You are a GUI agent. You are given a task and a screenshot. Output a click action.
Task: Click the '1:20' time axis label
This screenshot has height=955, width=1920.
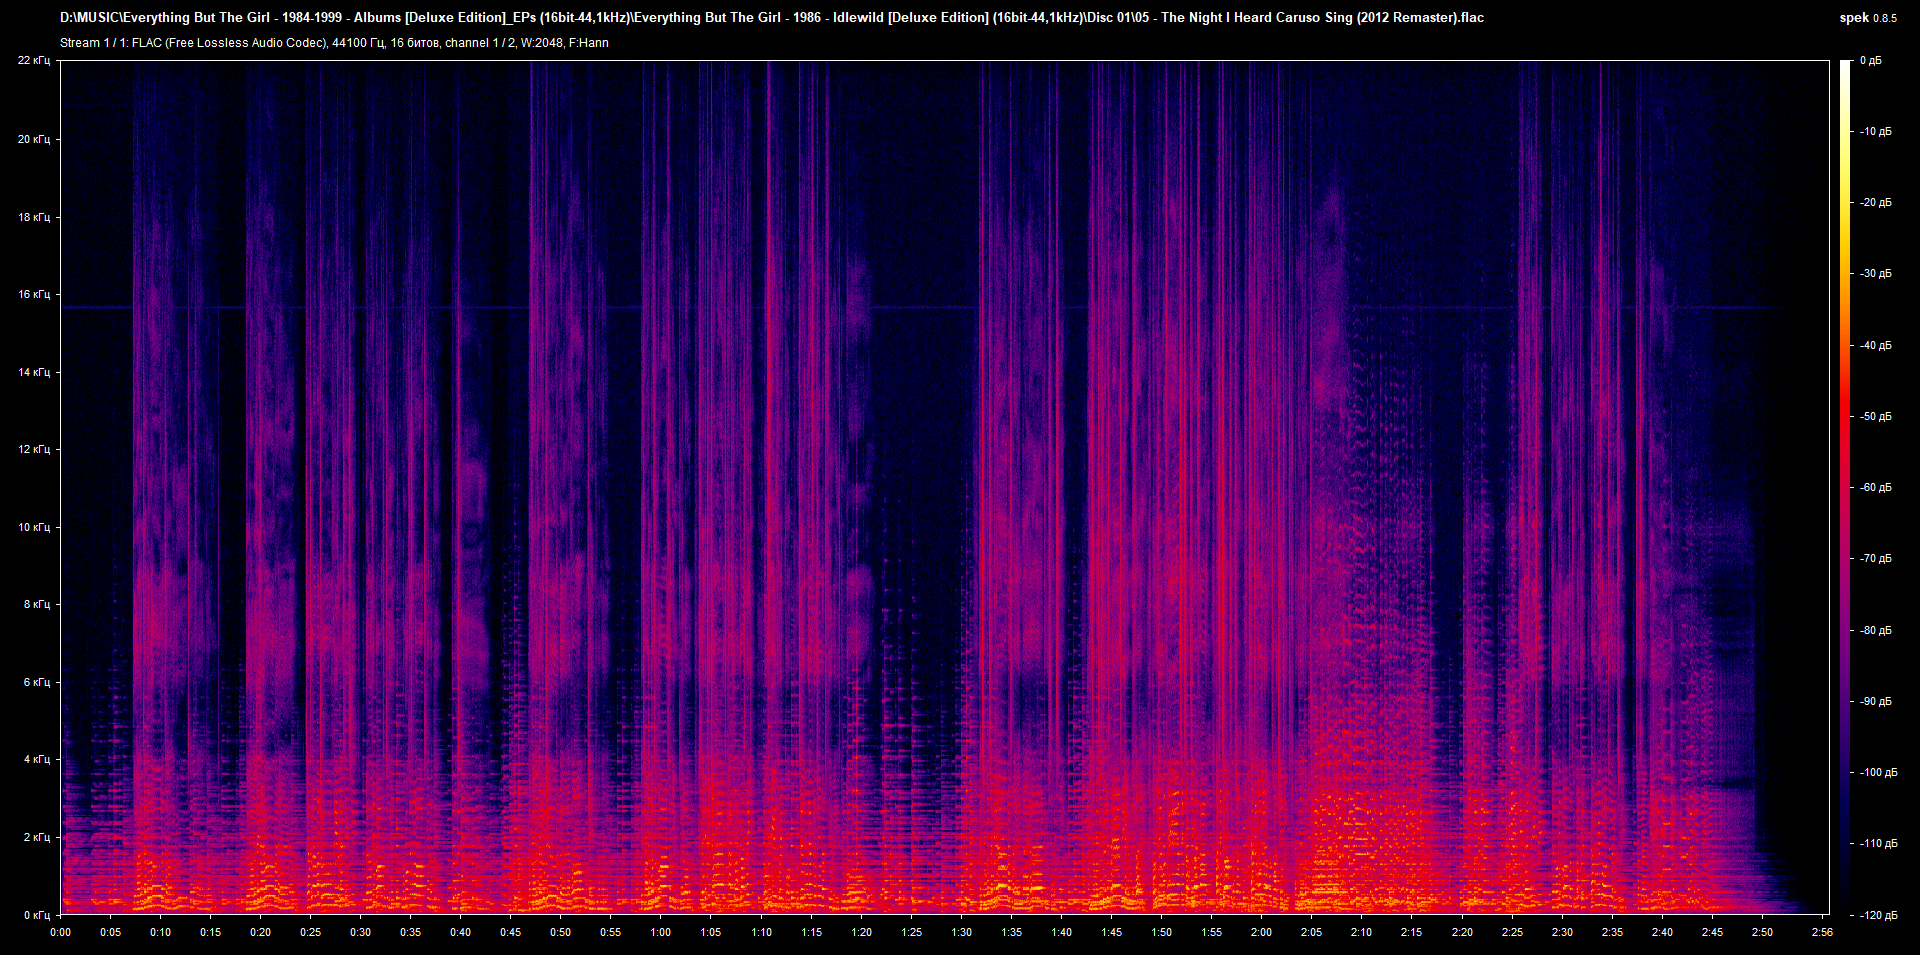[861, 932]
